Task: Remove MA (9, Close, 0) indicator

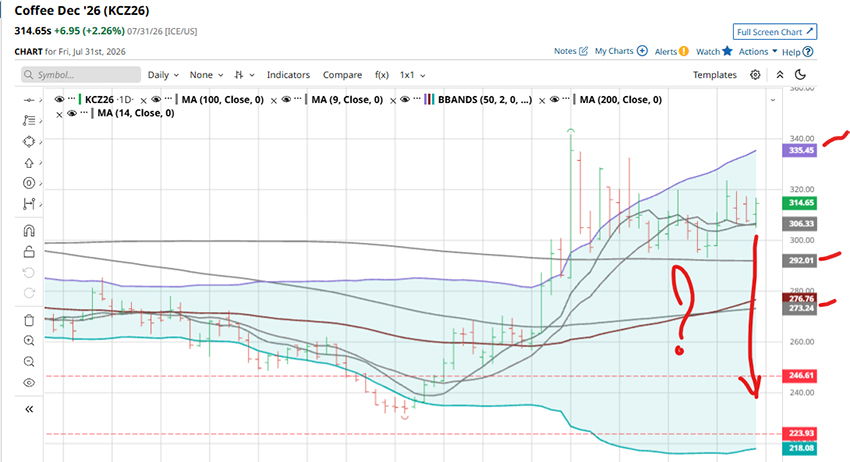Action: pos(392,100)
